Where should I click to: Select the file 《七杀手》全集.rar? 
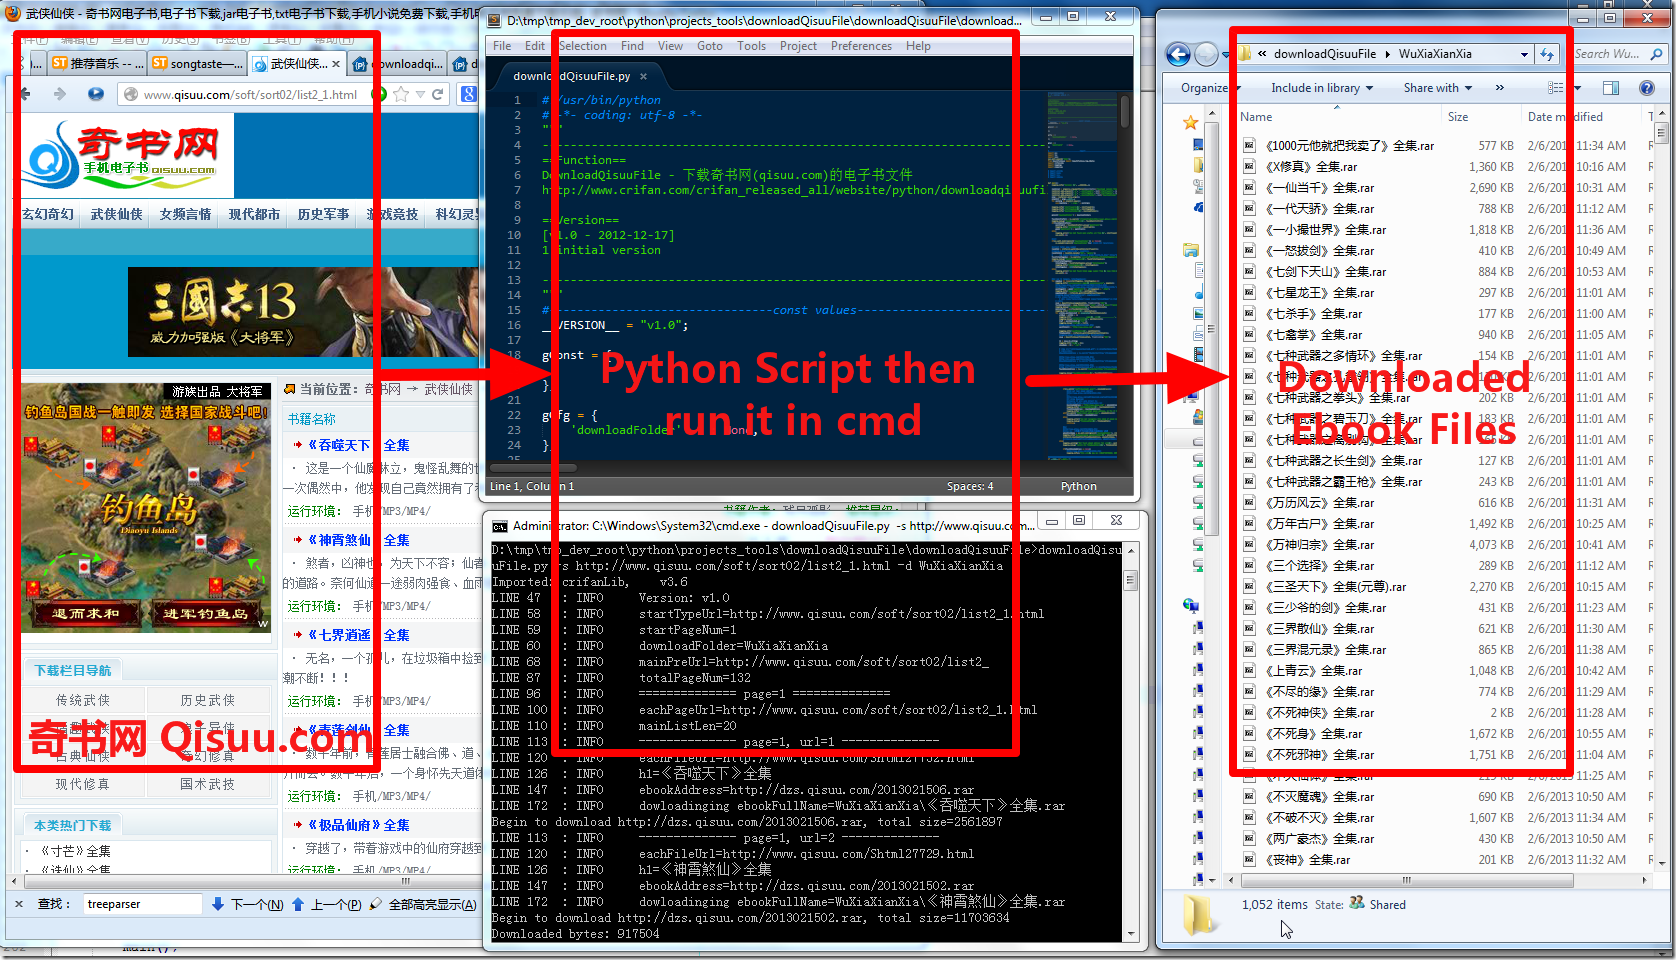1313,314
